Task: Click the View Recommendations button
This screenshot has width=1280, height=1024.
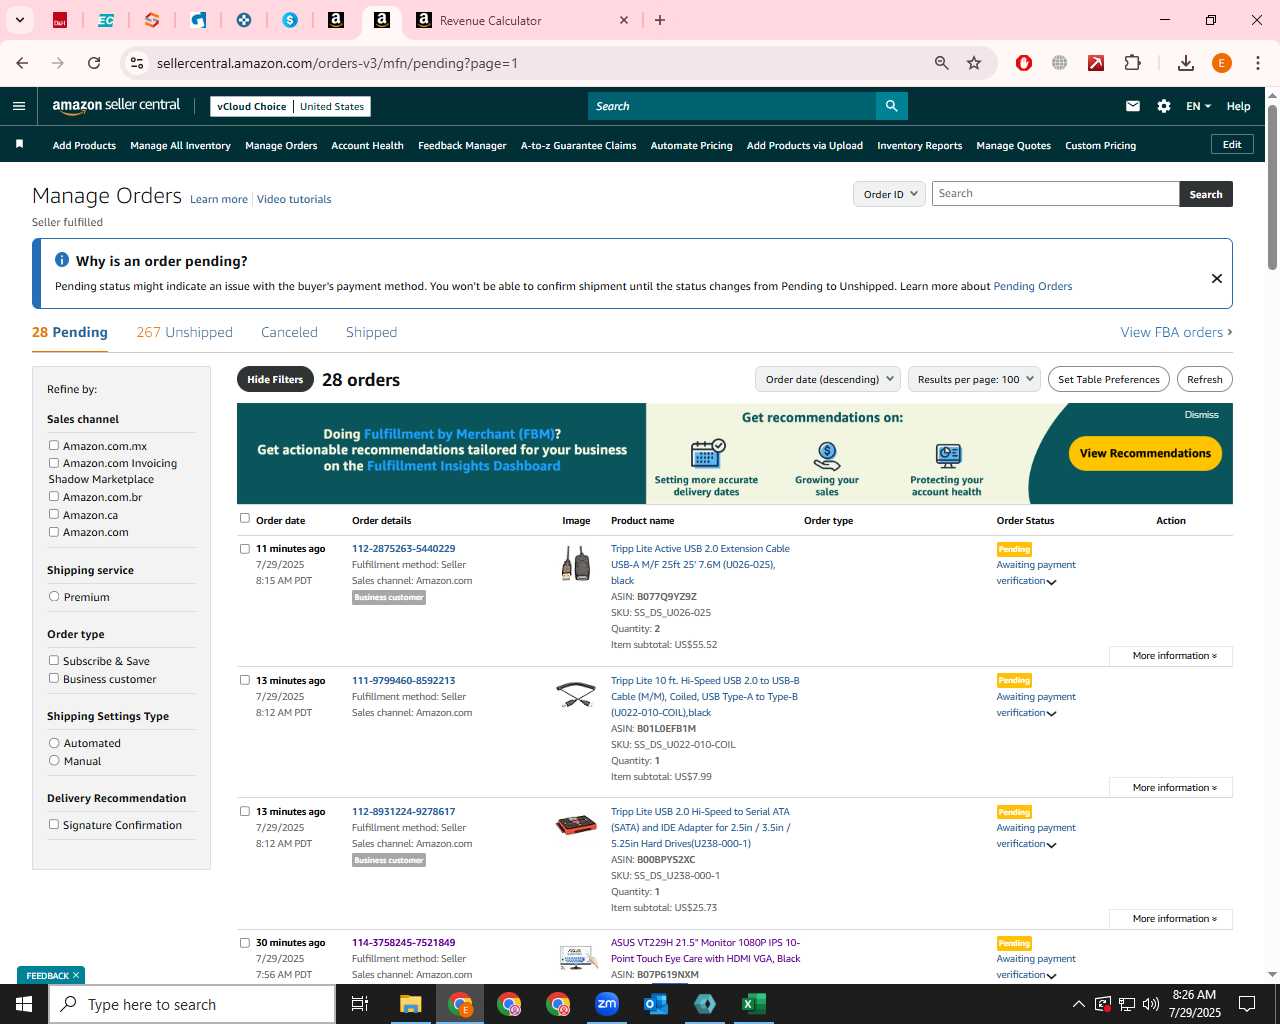Action: pyautogui.click(x=1145, y=453)
